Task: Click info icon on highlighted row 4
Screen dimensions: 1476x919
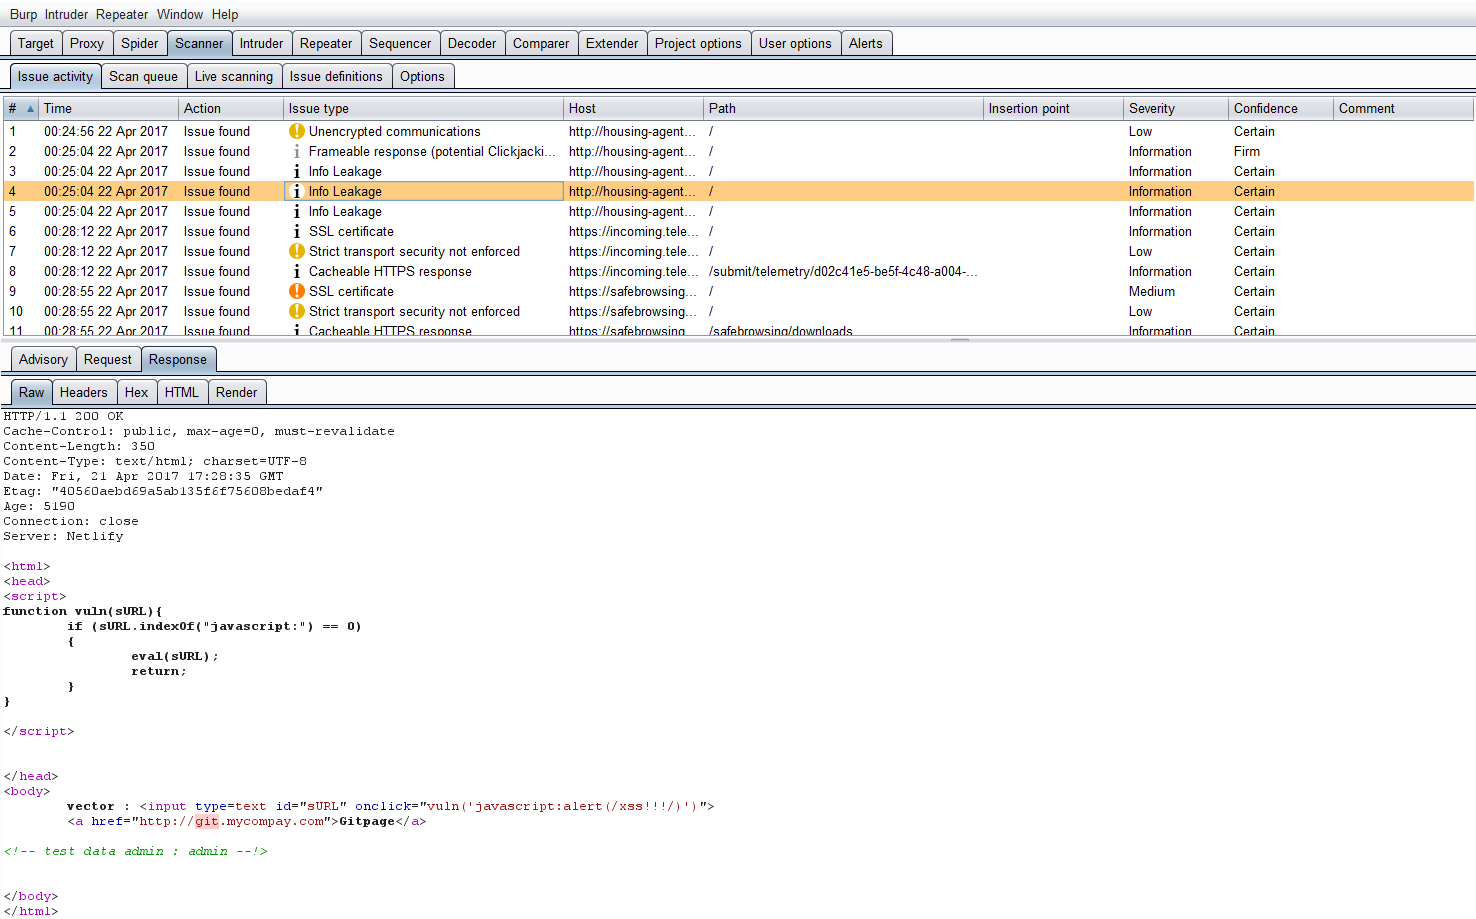Action: (x=297, y=191)
